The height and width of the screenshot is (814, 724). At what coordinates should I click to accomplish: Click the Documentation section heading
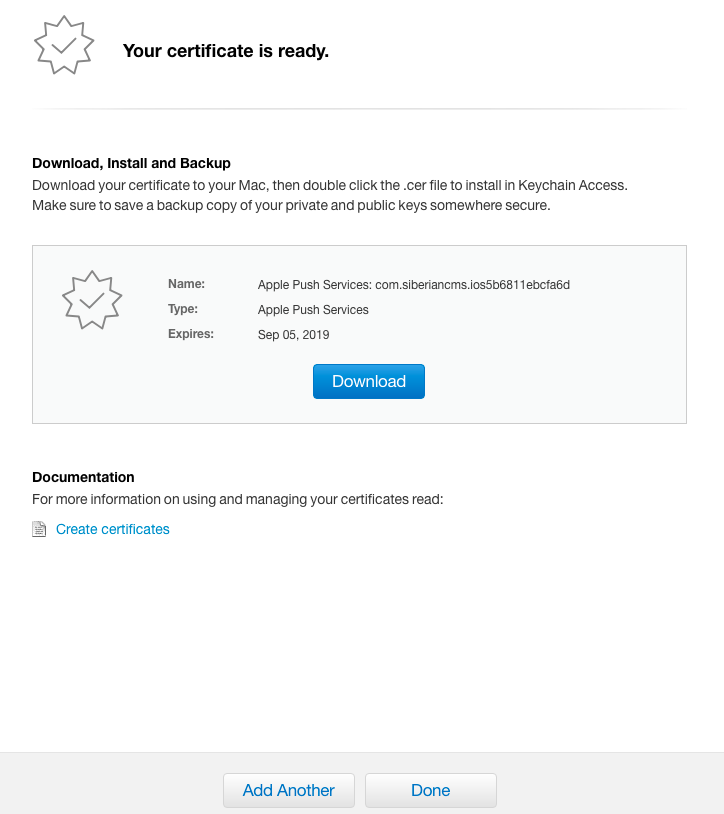83,477
